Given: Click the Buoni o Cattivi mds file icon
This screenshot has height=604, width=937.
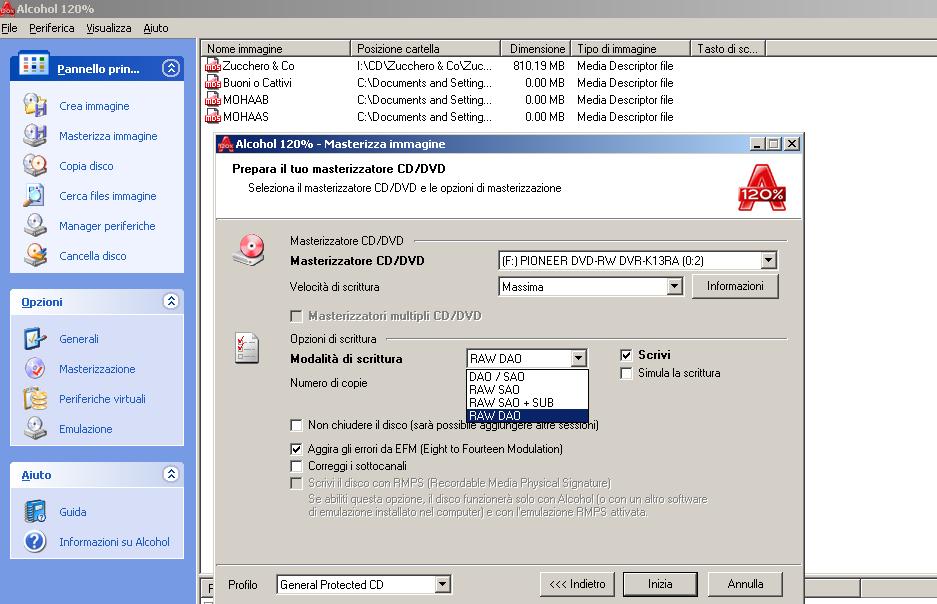Looking at the screenshot, I should pos(213,82).
